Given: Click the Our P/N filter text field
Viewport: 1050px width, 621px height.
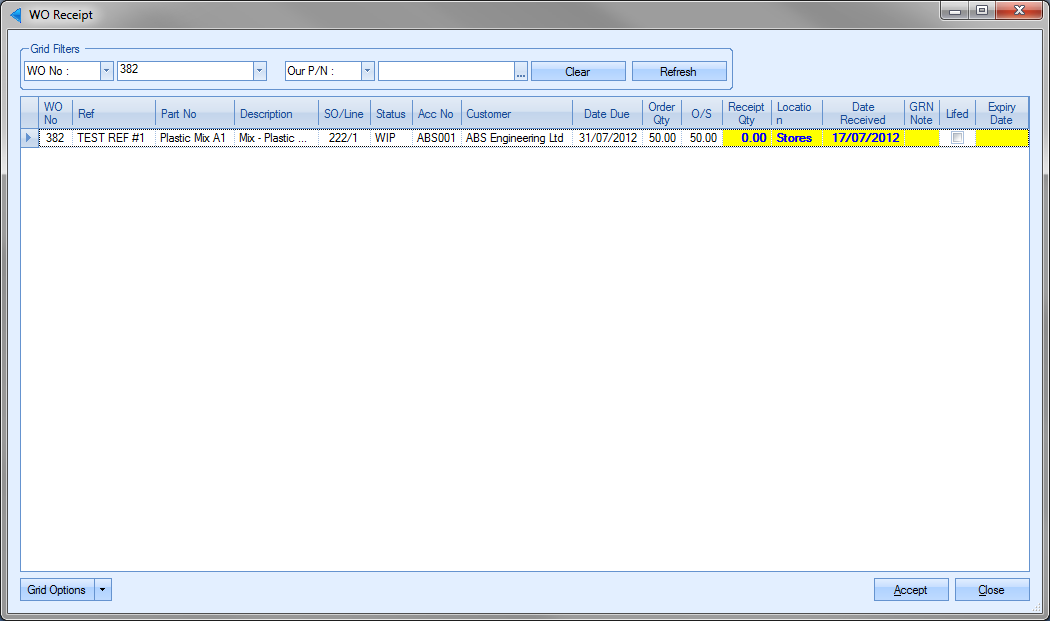Looking at the screenshot, I should 445,71.
